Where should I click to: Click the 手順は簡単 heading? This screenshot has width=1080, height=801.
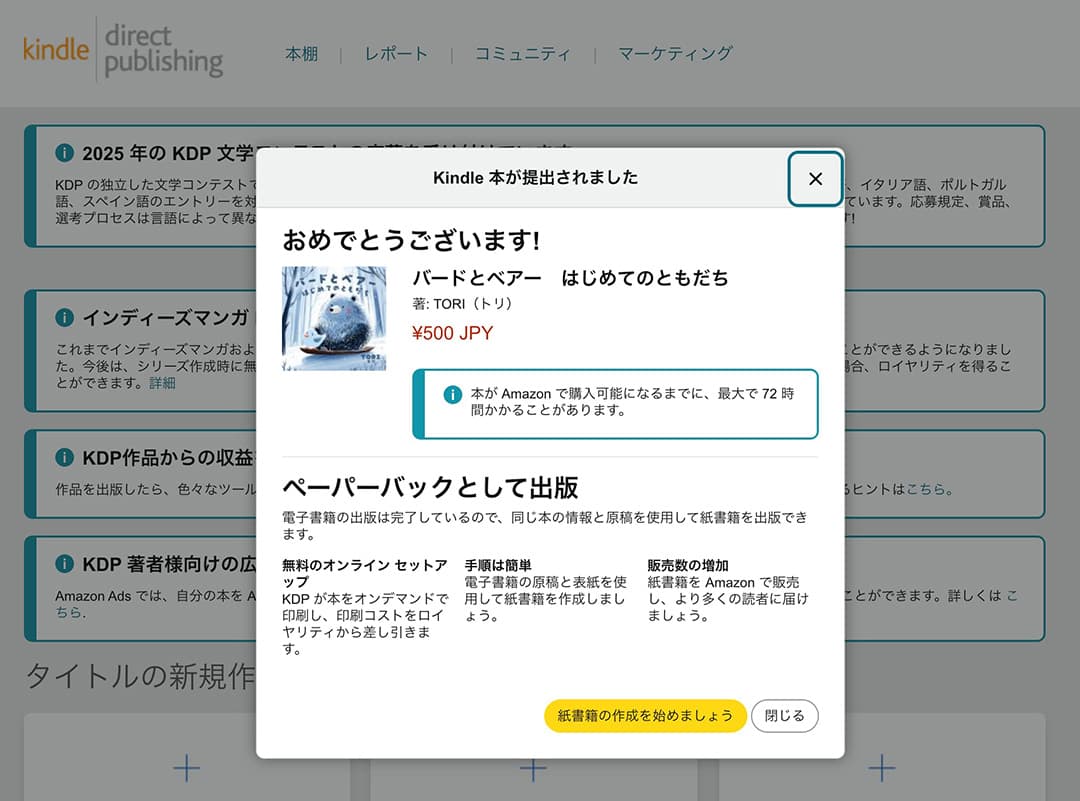pyautogui.click(x=498, y=565)
